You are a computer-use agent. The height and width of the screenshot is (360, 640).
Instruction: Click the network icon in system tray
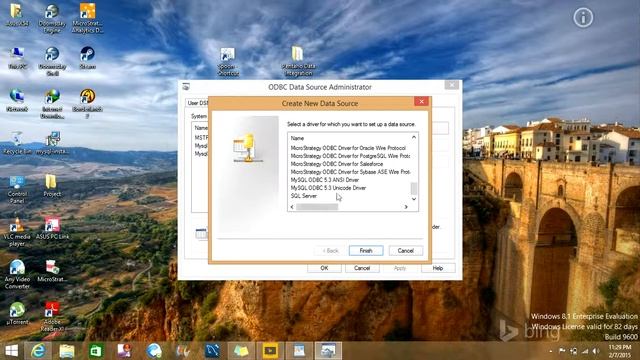tap(585, 351)
